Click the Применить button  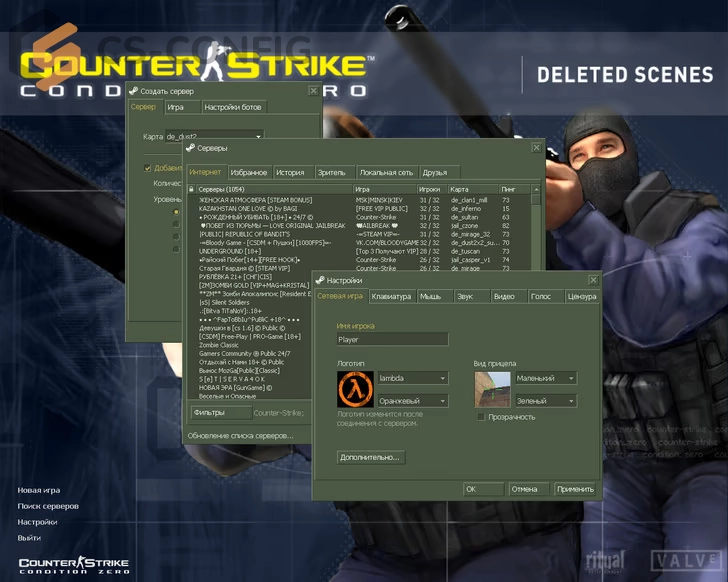click(x=575, y=489)
